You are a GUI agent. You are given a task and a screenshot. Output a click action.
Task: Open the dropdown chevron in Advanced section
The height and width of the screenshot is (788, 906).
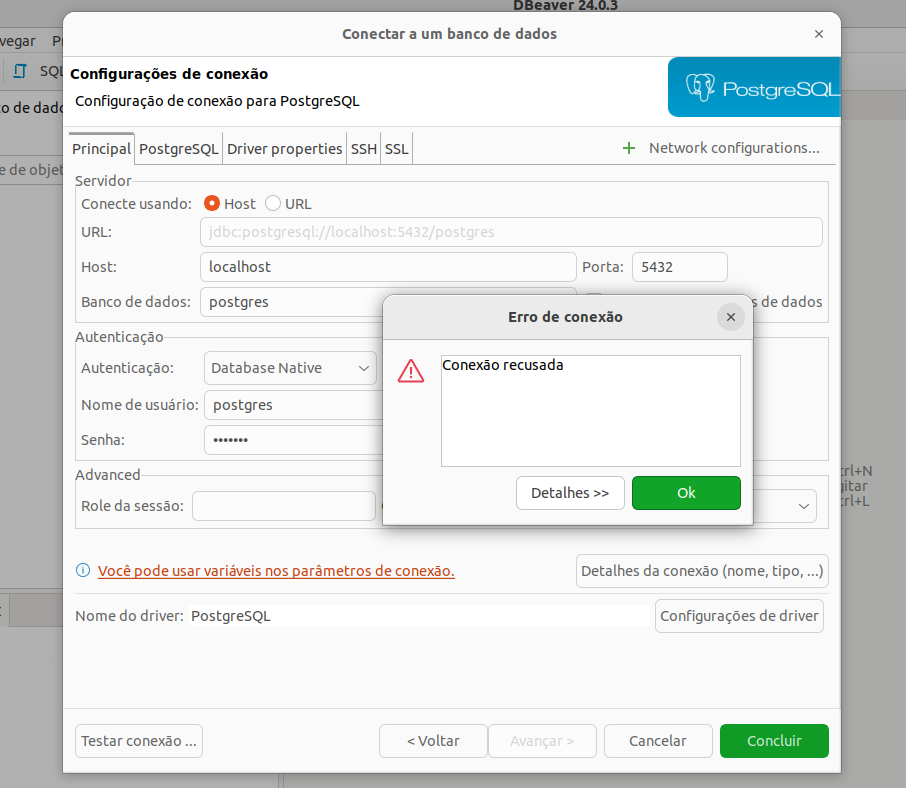(803, 506)
